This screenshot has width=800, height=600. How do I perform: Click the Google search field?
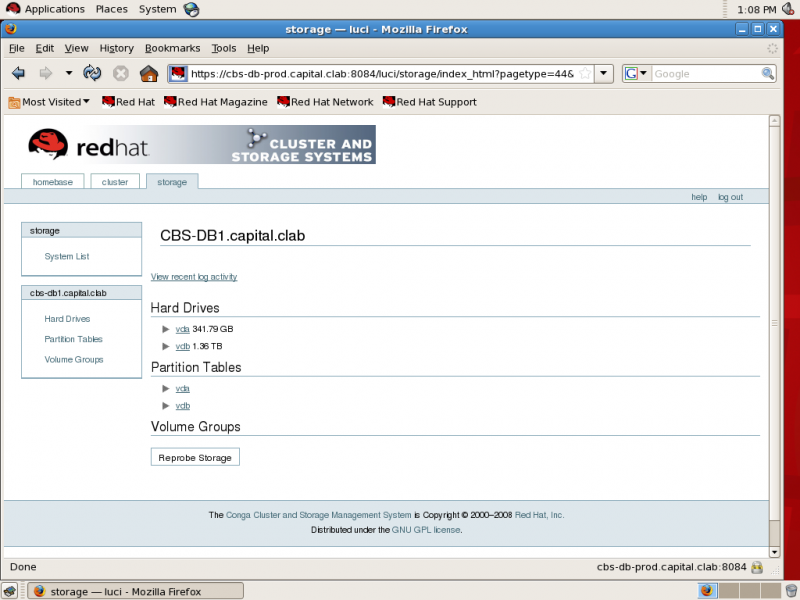tap(706, 73)
